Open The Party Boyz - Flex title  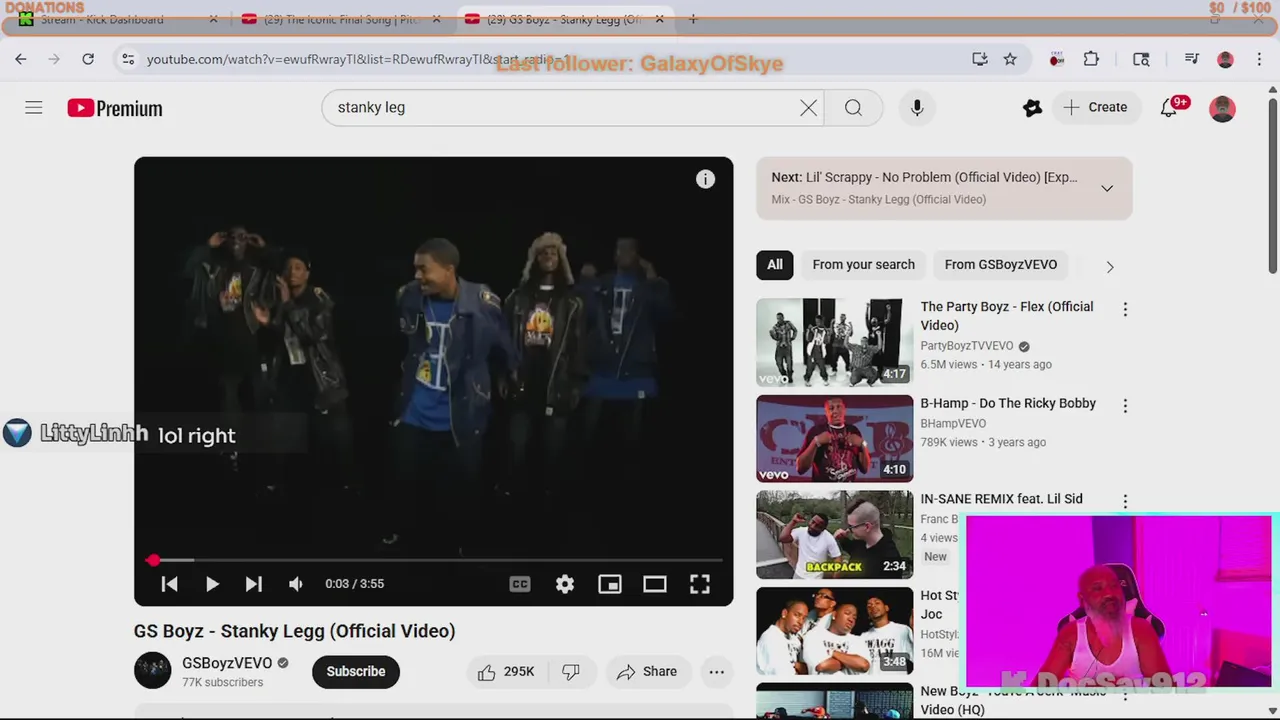click(x=1007, y=316)
